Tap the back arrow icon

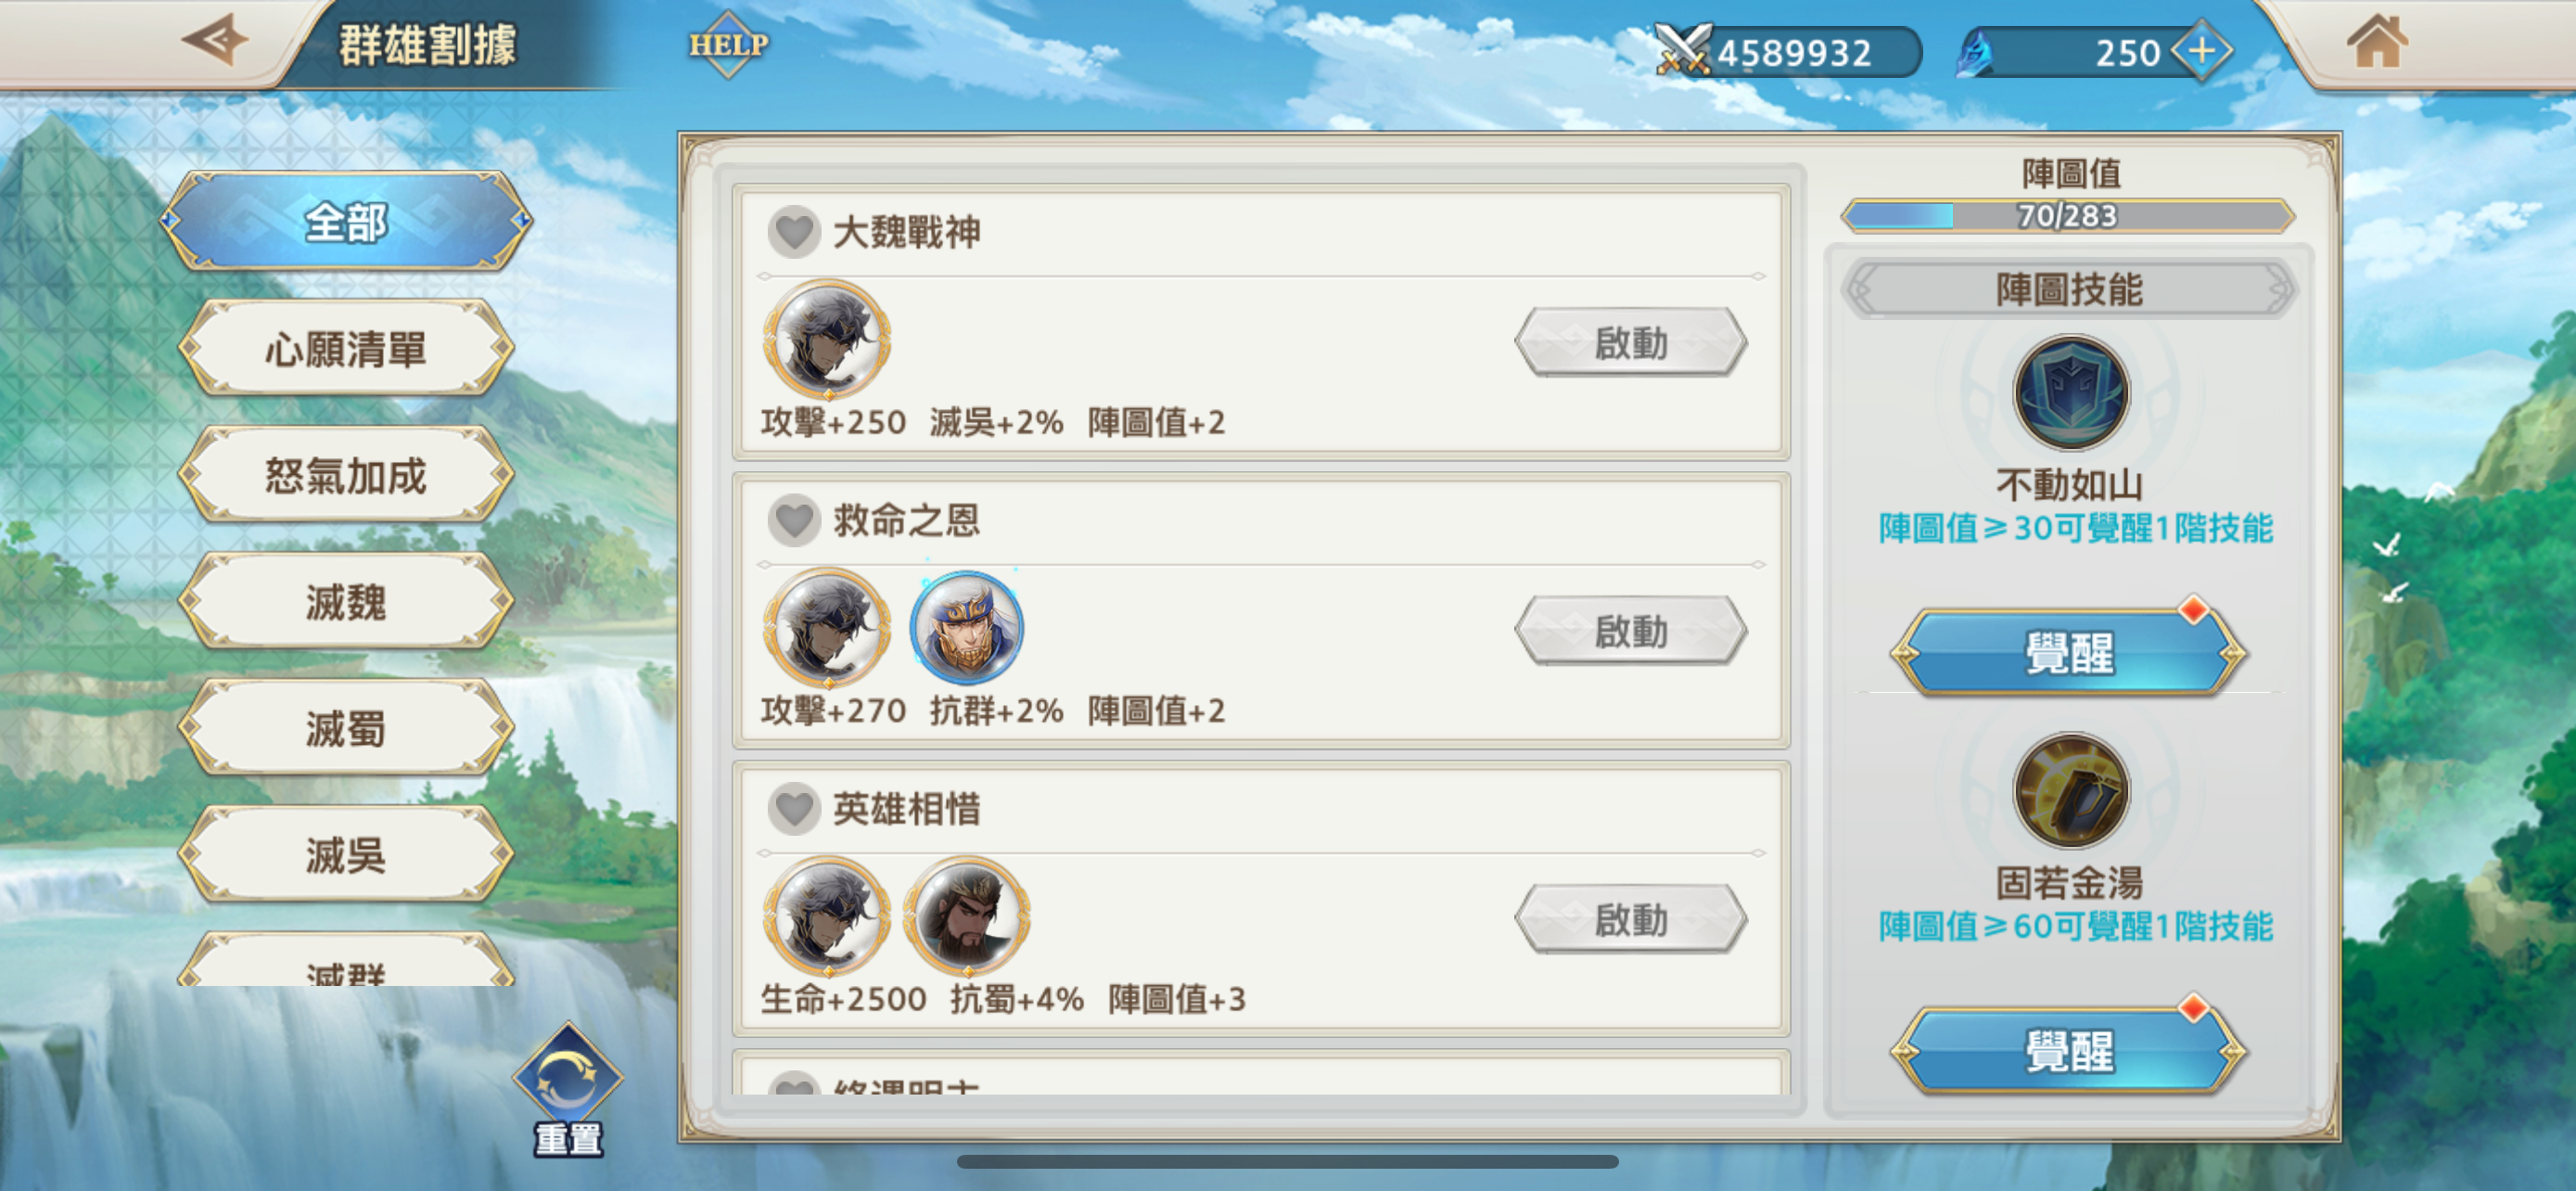point(215,42)
